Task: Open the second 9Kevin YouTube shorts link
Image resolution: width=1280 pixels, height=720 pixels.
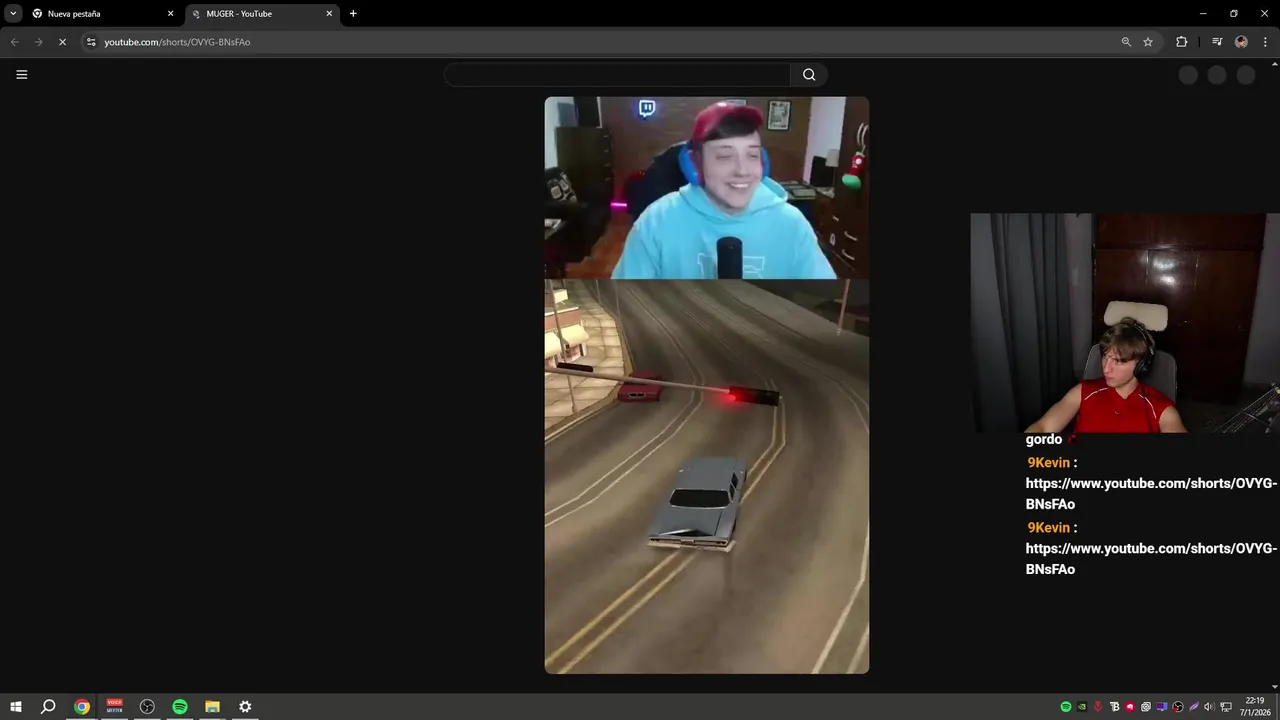Action: (x=1150, y=559)
